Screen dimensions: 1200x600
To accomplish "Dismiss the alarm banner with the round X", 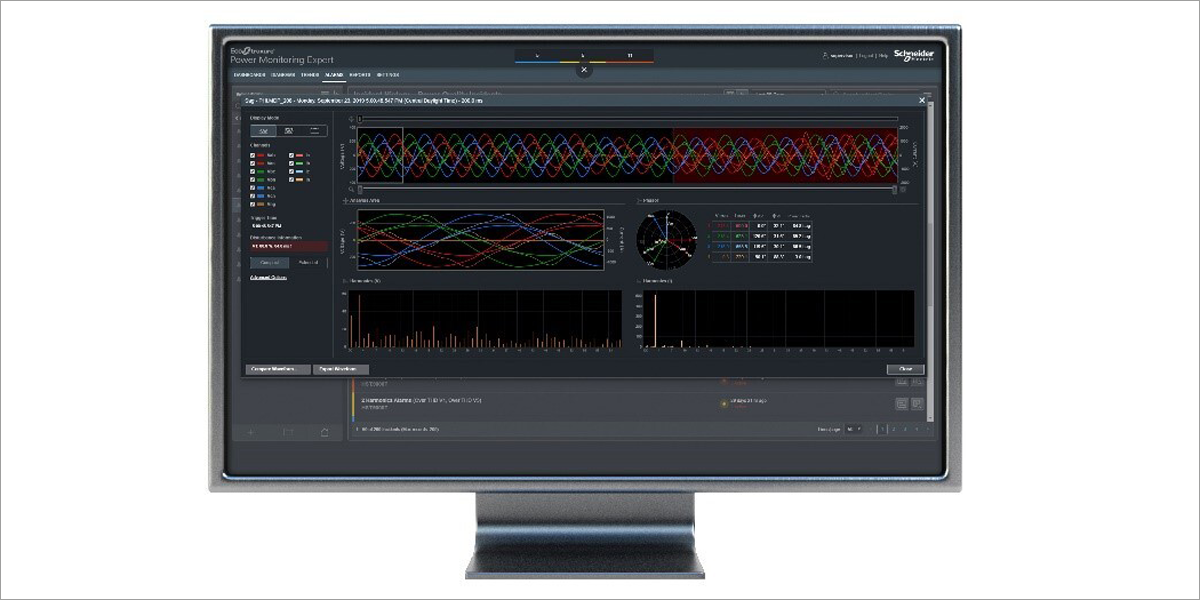I will [585, 70].
